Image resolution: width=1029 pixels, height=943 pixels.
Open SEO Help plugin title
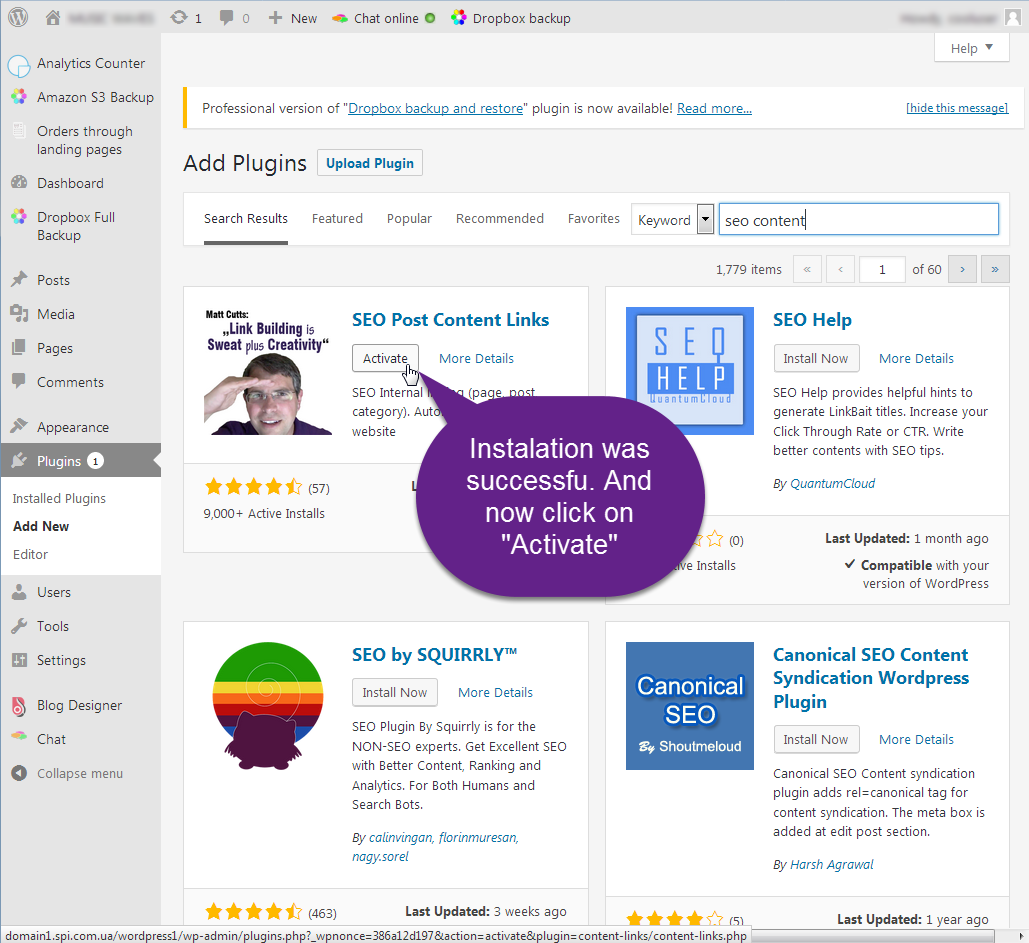(812, 320)
